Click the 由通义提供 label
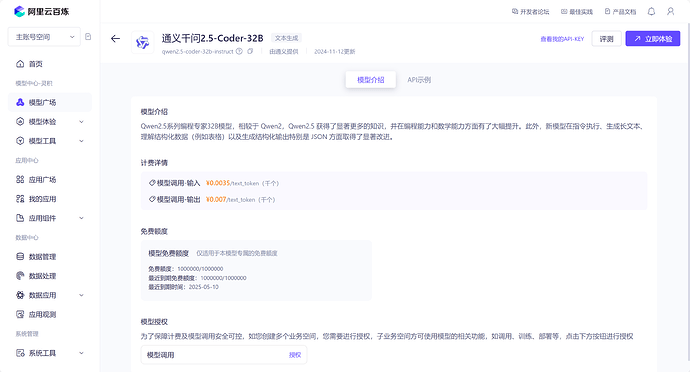Image resolution: width=690 pixels, height=372 pixels. pos(284,52)
